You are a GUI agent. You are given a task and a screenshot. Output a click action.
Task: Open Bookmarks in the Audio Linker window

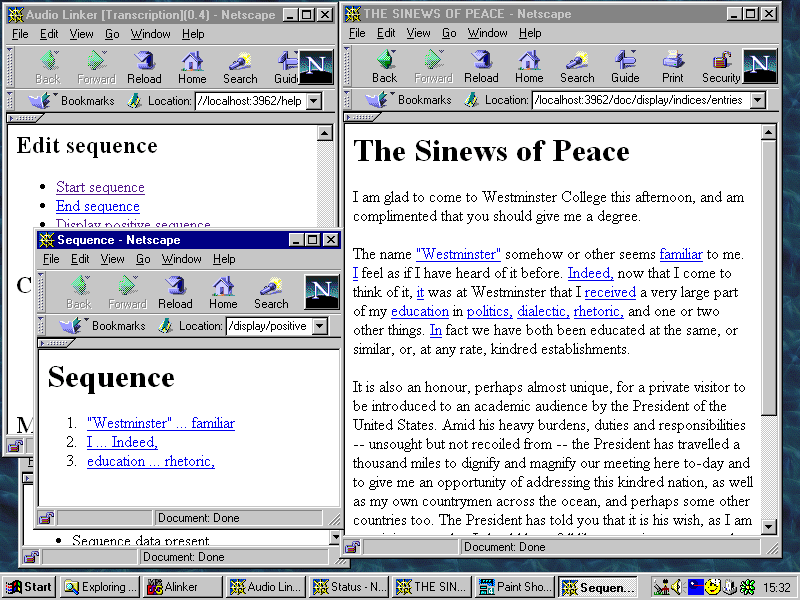pyautogui.click(x=72, y=101)
